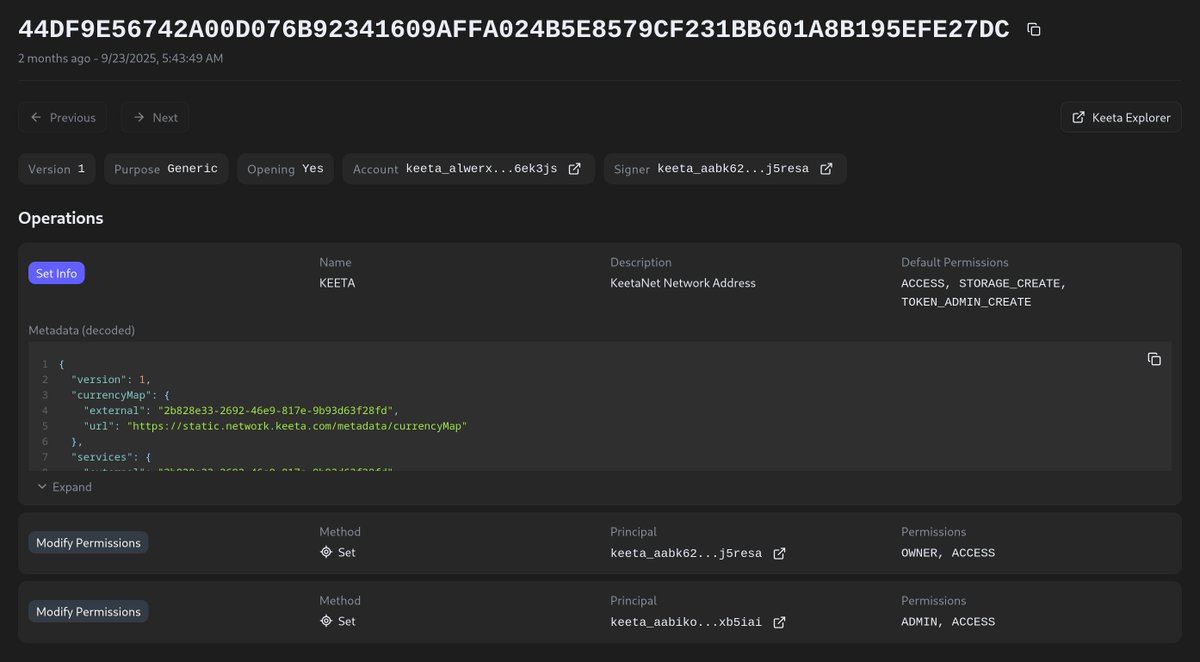Click the Modify Permissions badge with OWNER permissions
The width and height of the screenshot is (1200, 662).
[x=88, y=542]
